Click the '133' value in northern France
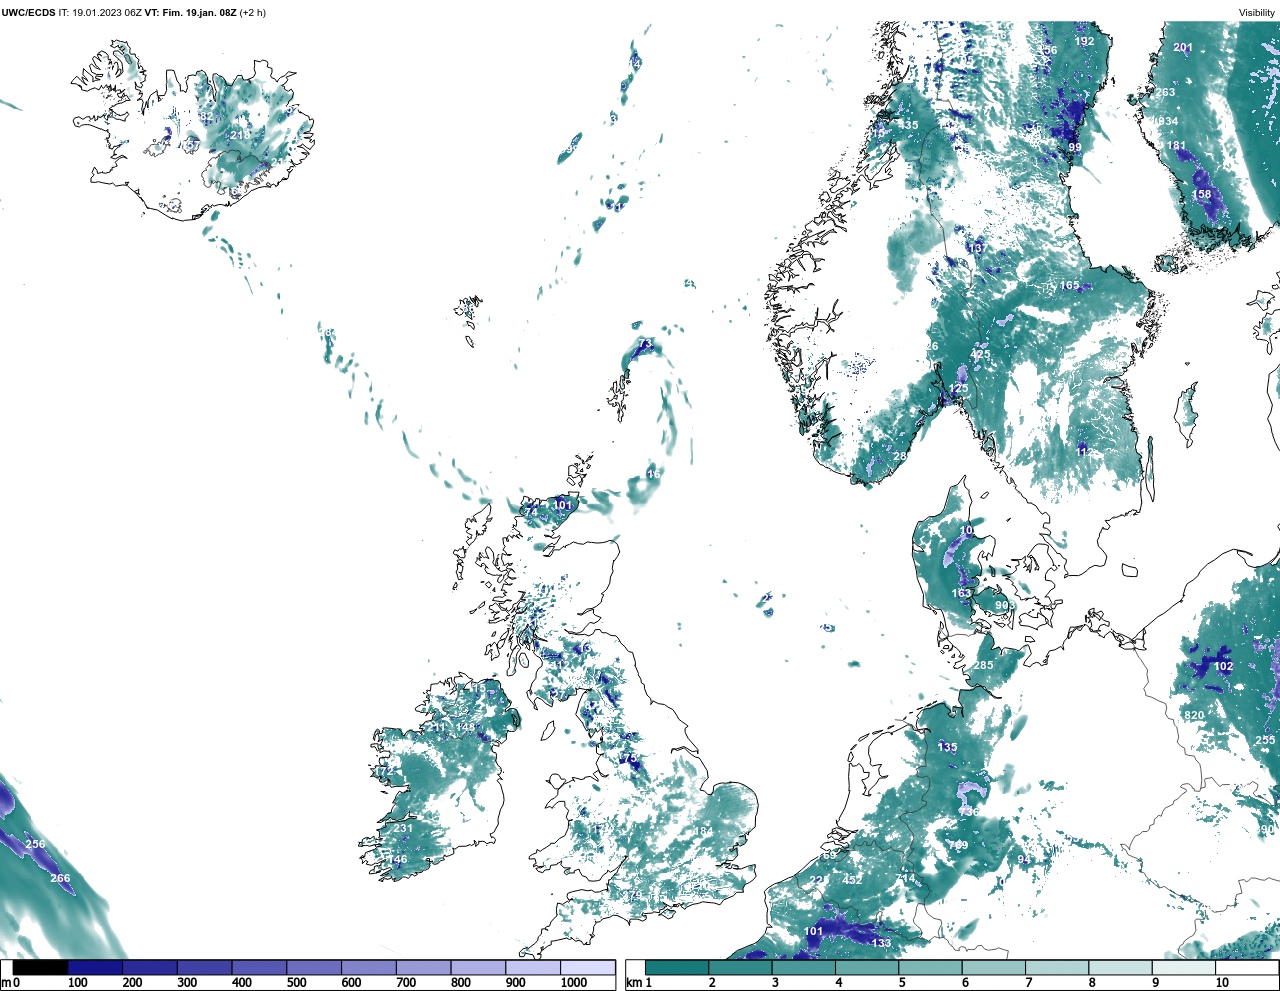 click(x=881, y=943)
